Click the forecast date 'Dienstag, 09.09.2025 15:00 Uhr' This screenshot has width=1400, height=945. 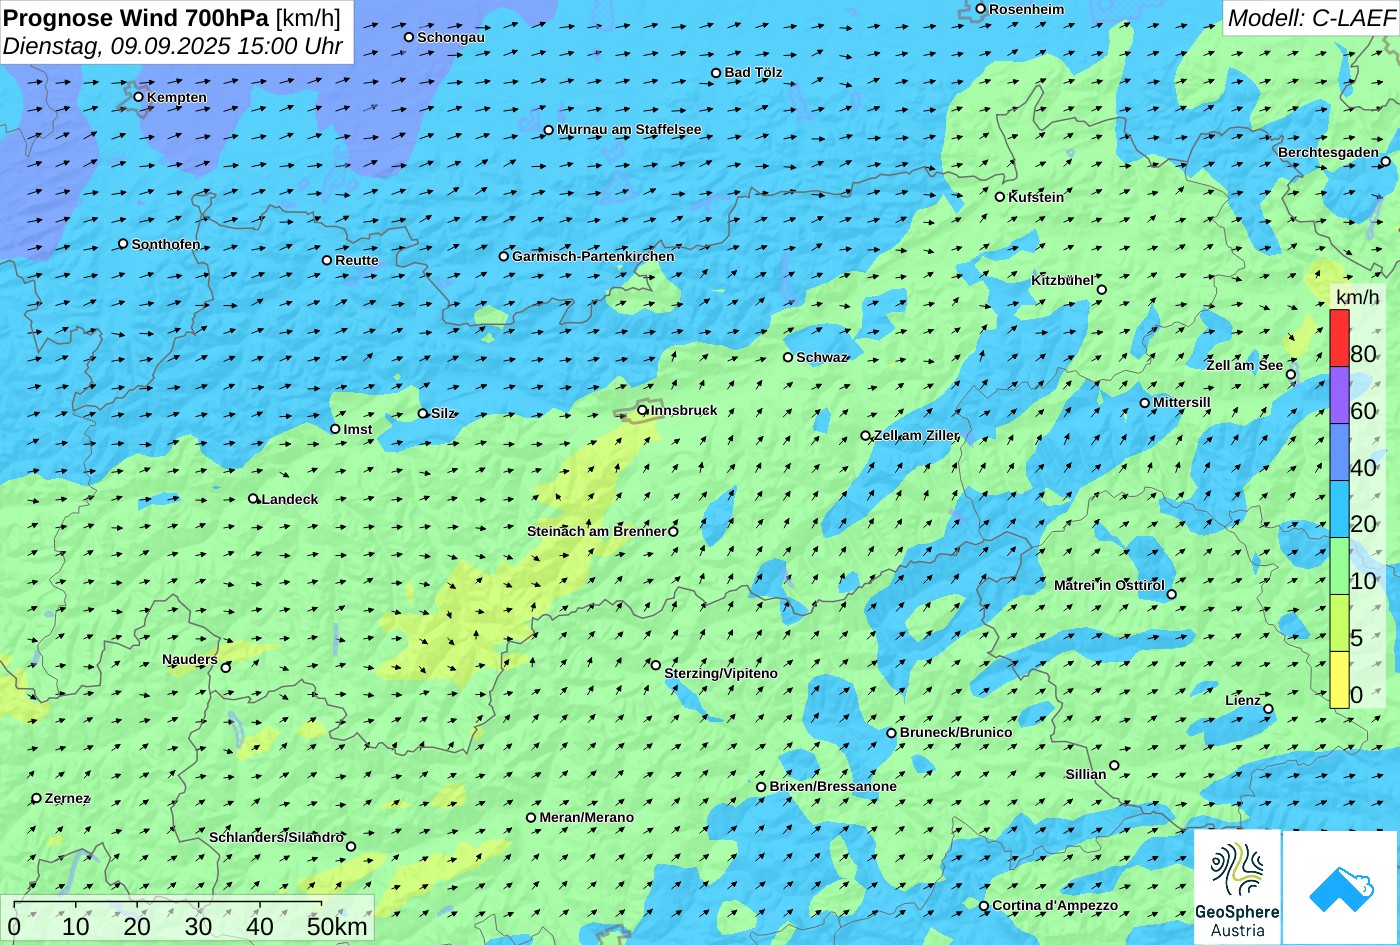point(173,46)
